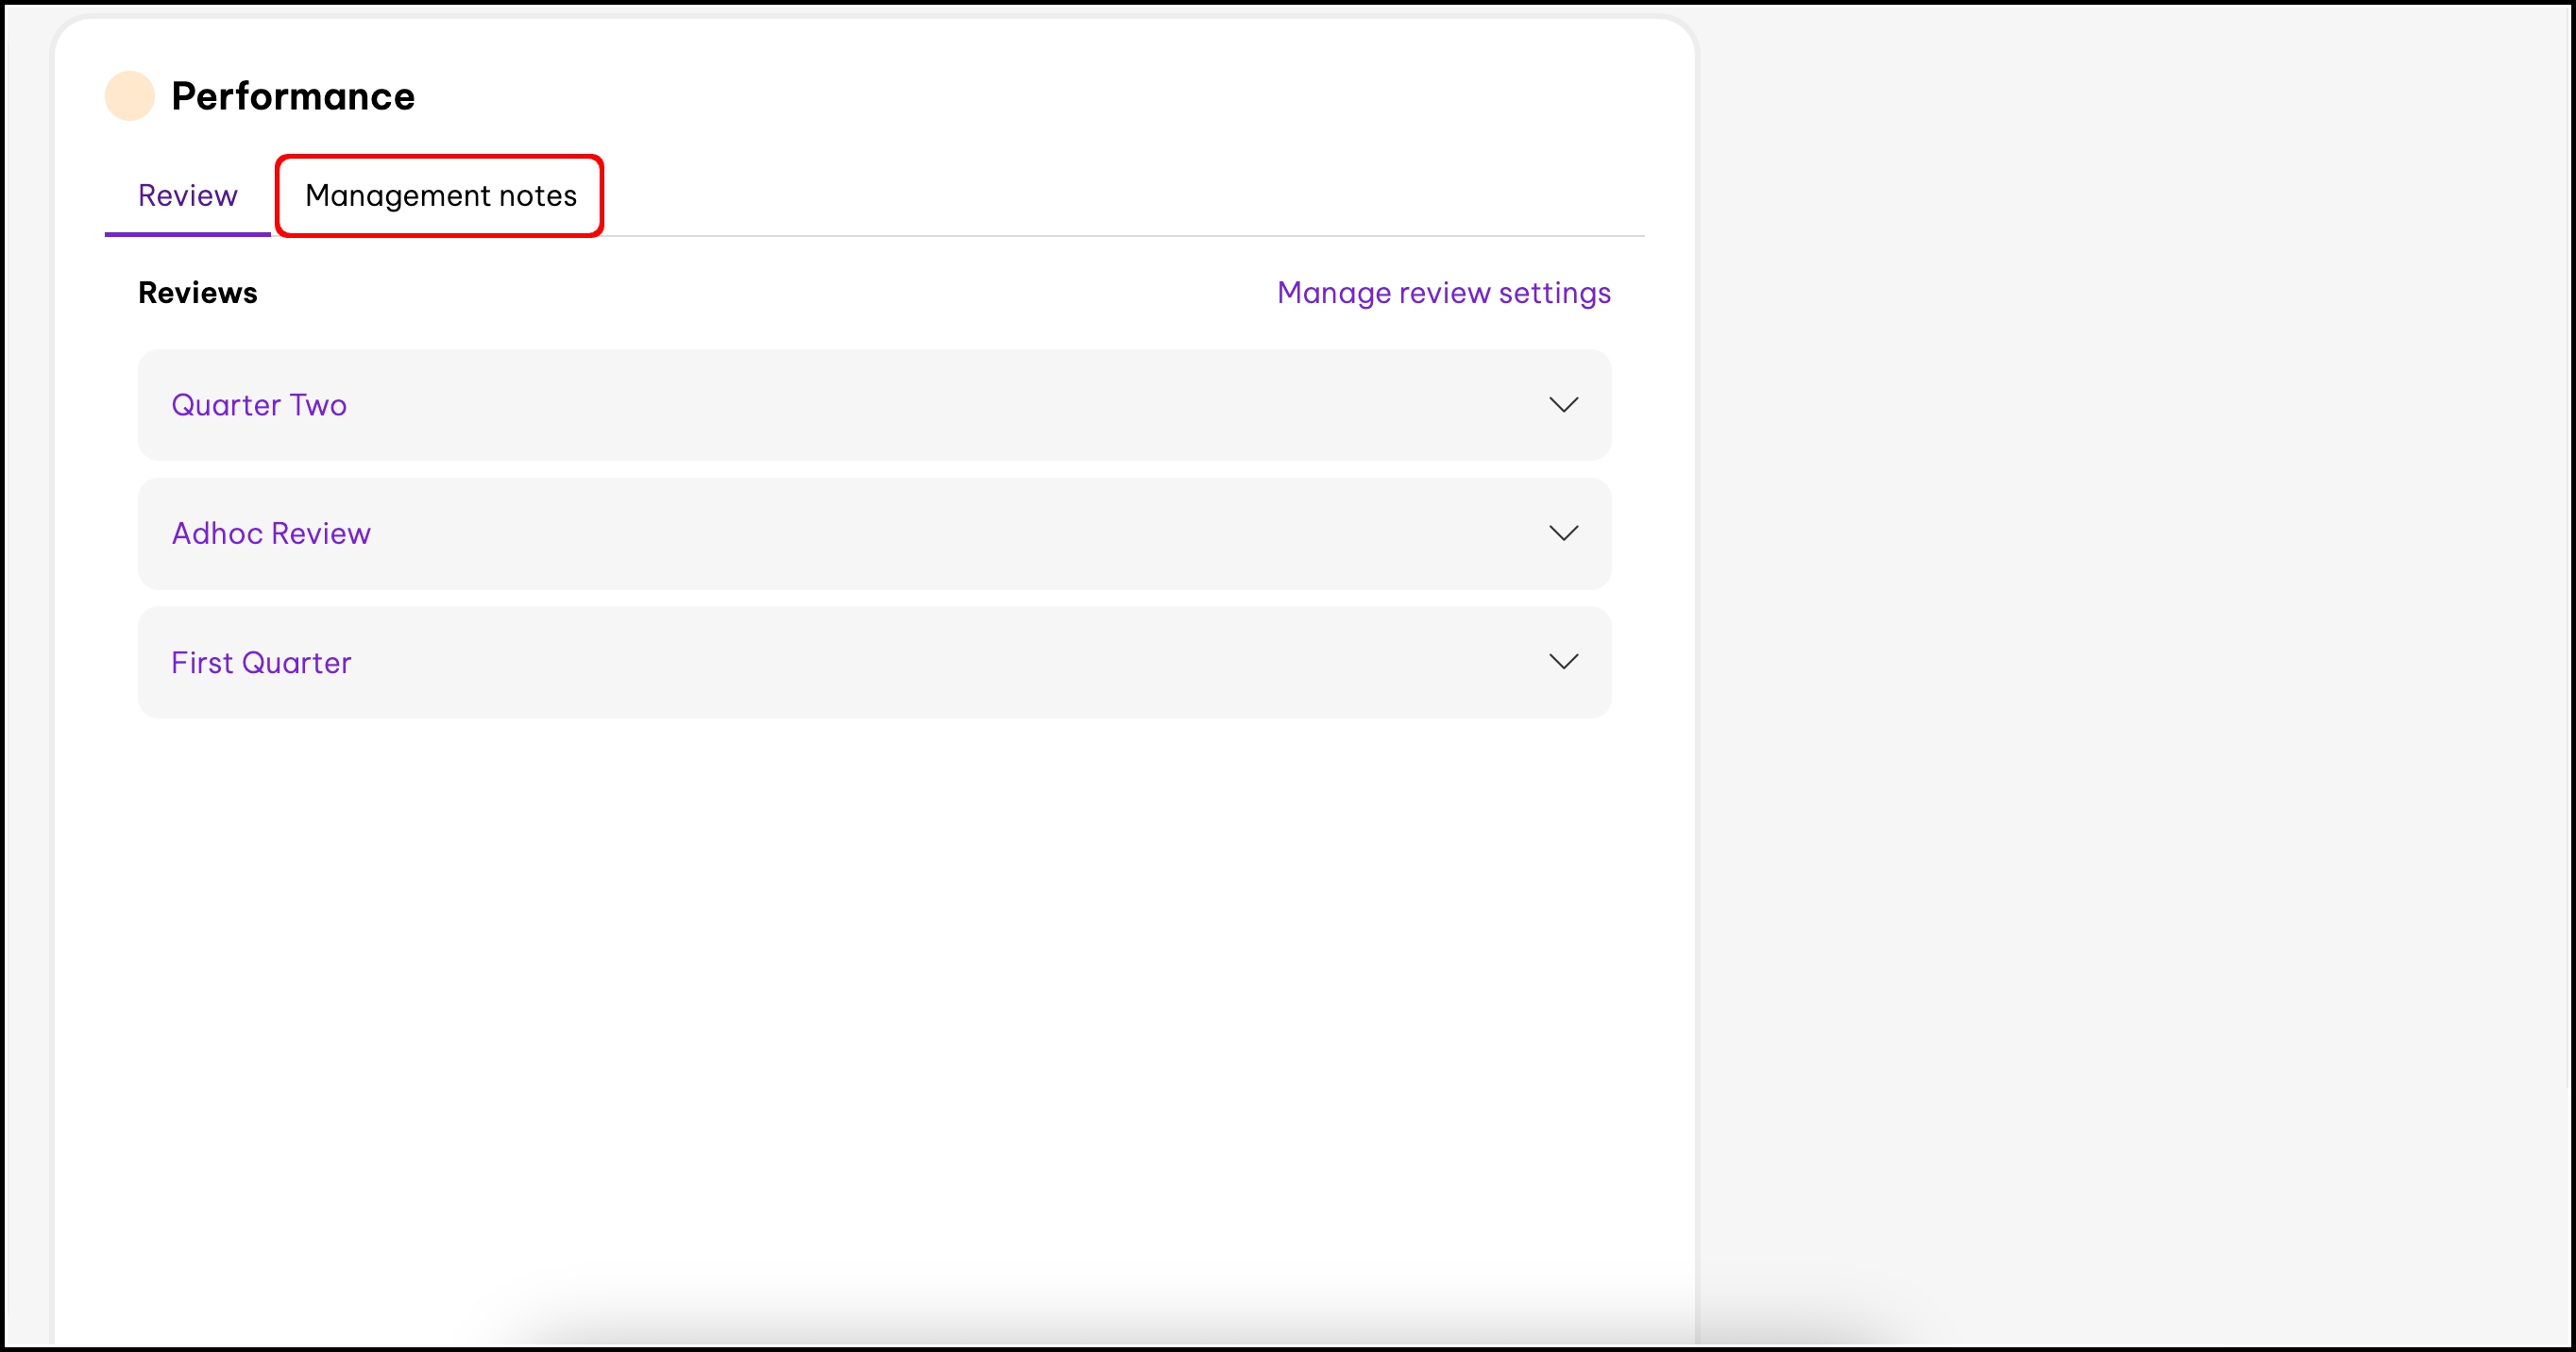
Task: Click the peach circle icon beside Performance
Action: click(129, 96)
